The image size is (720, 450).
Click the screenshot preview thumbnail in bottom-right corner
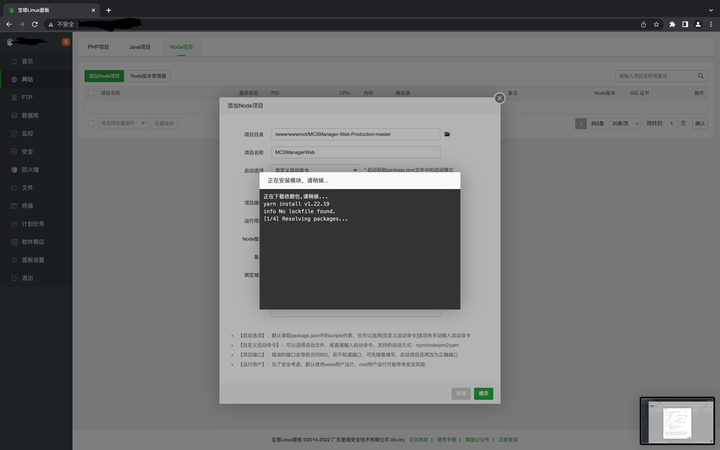677,421
